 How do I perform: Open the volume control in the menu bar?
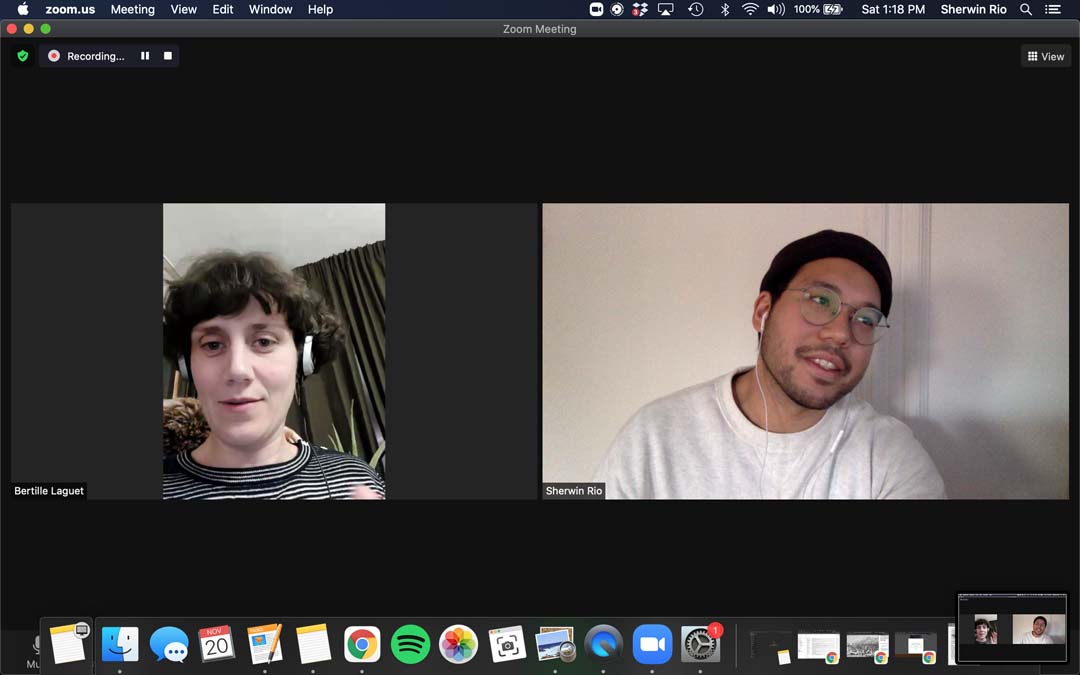click(776, 9)
